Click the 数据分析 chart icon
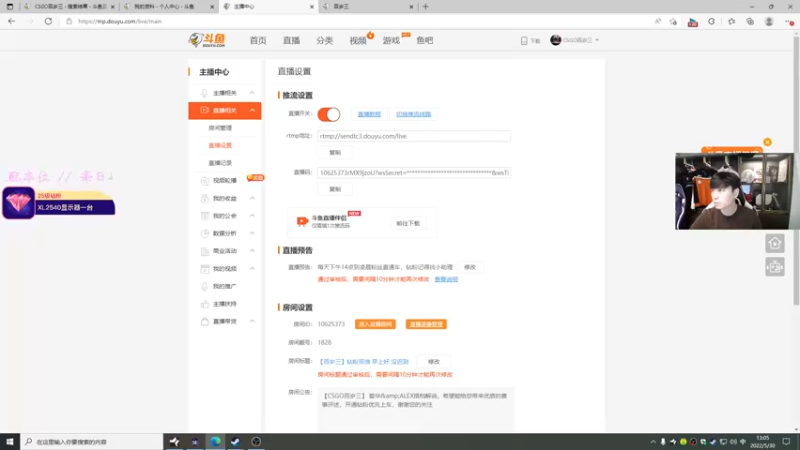800x450 pixels. coord(205,233)
